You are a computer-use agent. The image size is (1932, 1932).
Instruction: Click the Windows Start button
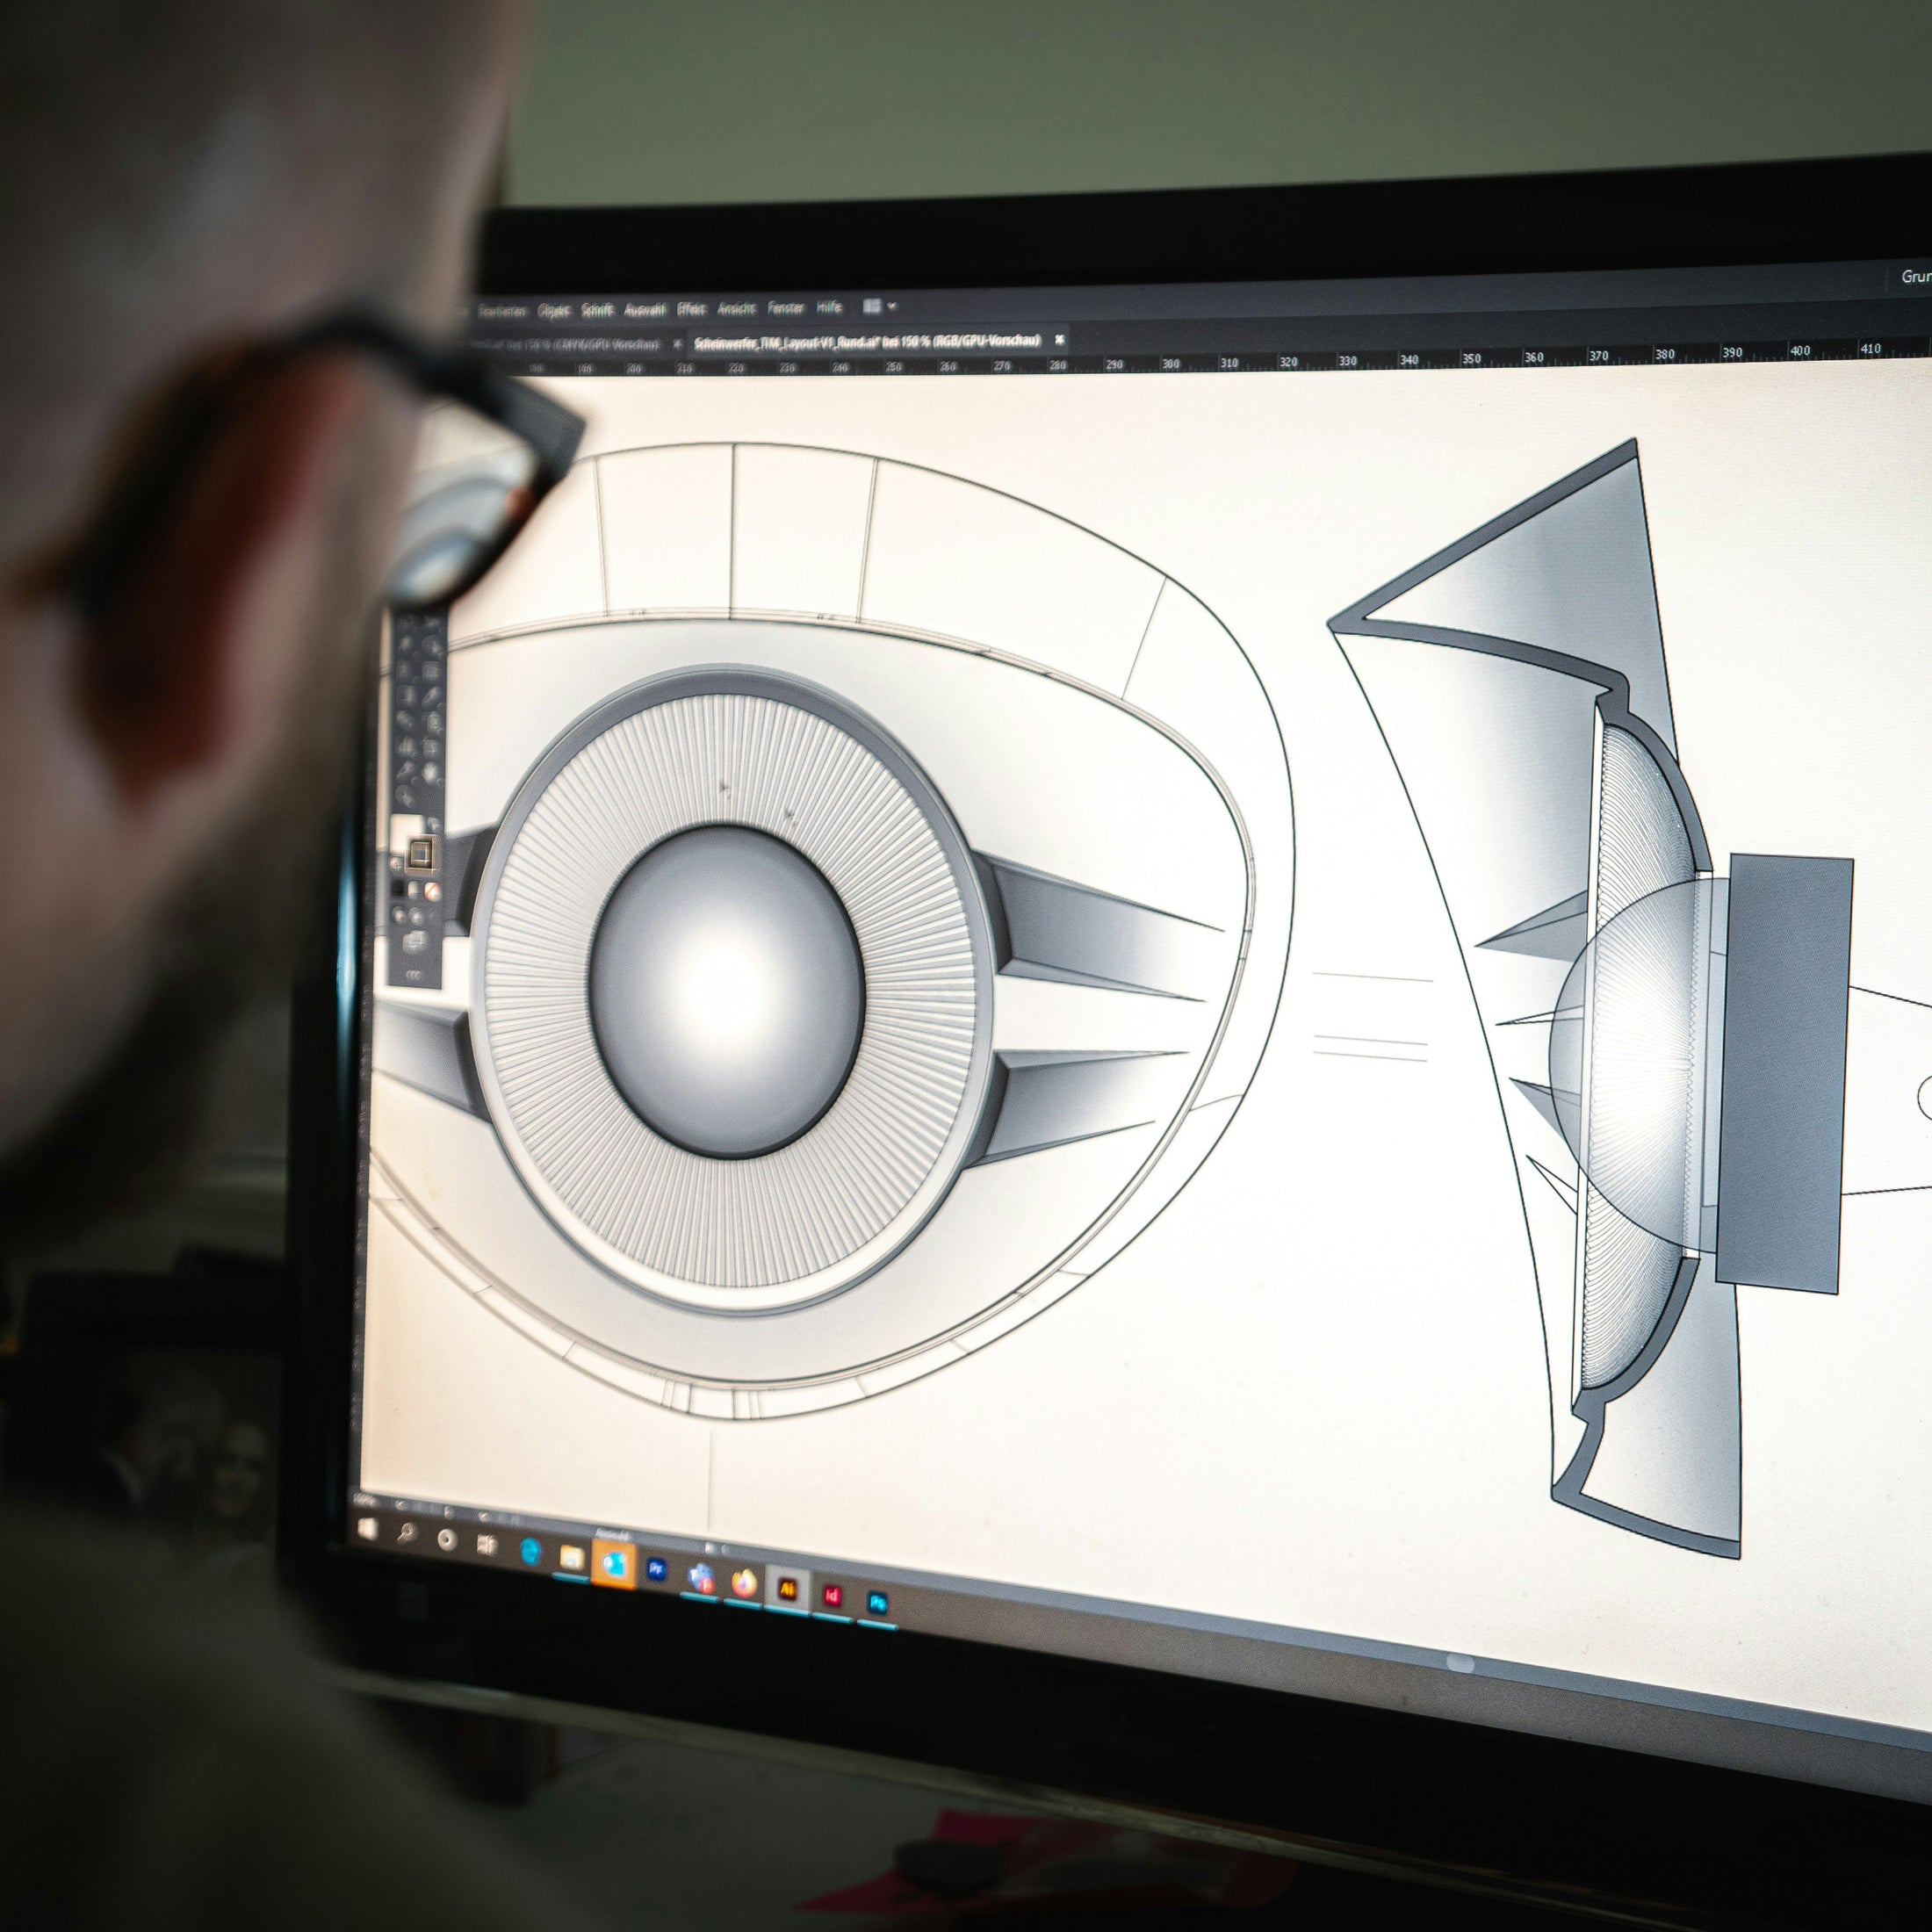pyautogui.click(x=367, y=1529)
